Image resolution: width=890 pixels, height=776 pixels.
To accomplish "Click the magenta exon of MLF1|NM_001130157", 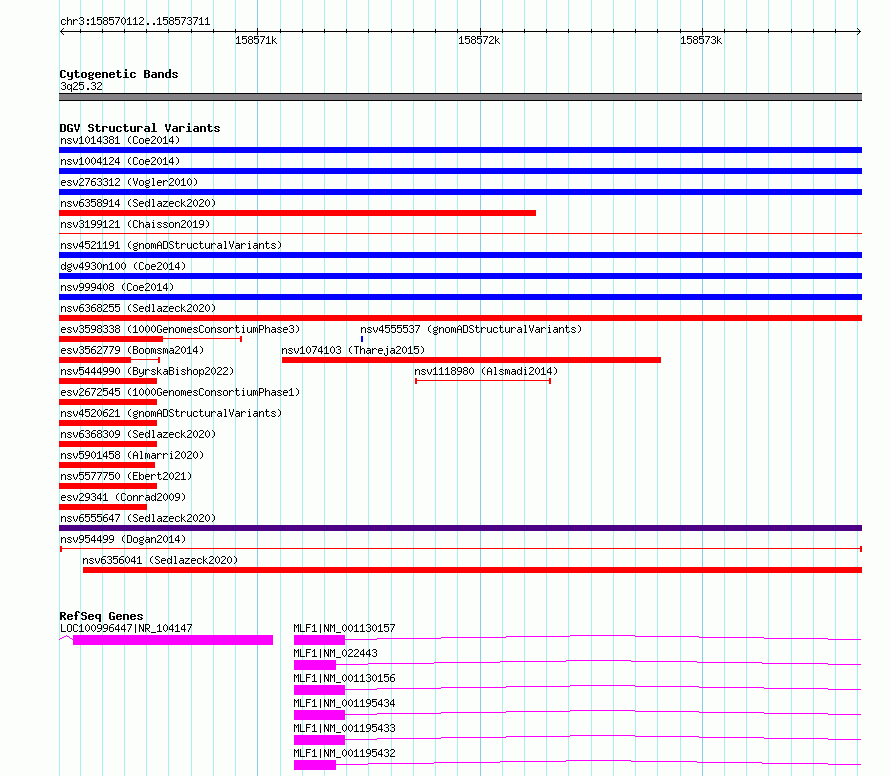I will (x=319, y=640).
